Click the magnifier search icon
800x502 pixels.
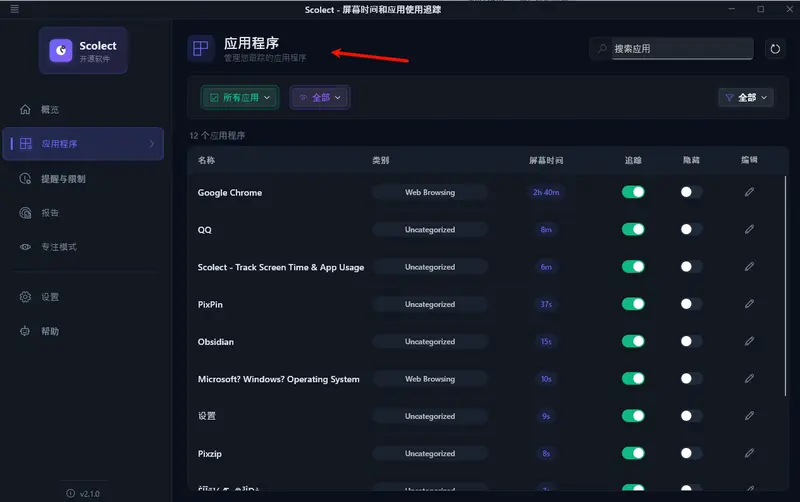click(602, 49)
